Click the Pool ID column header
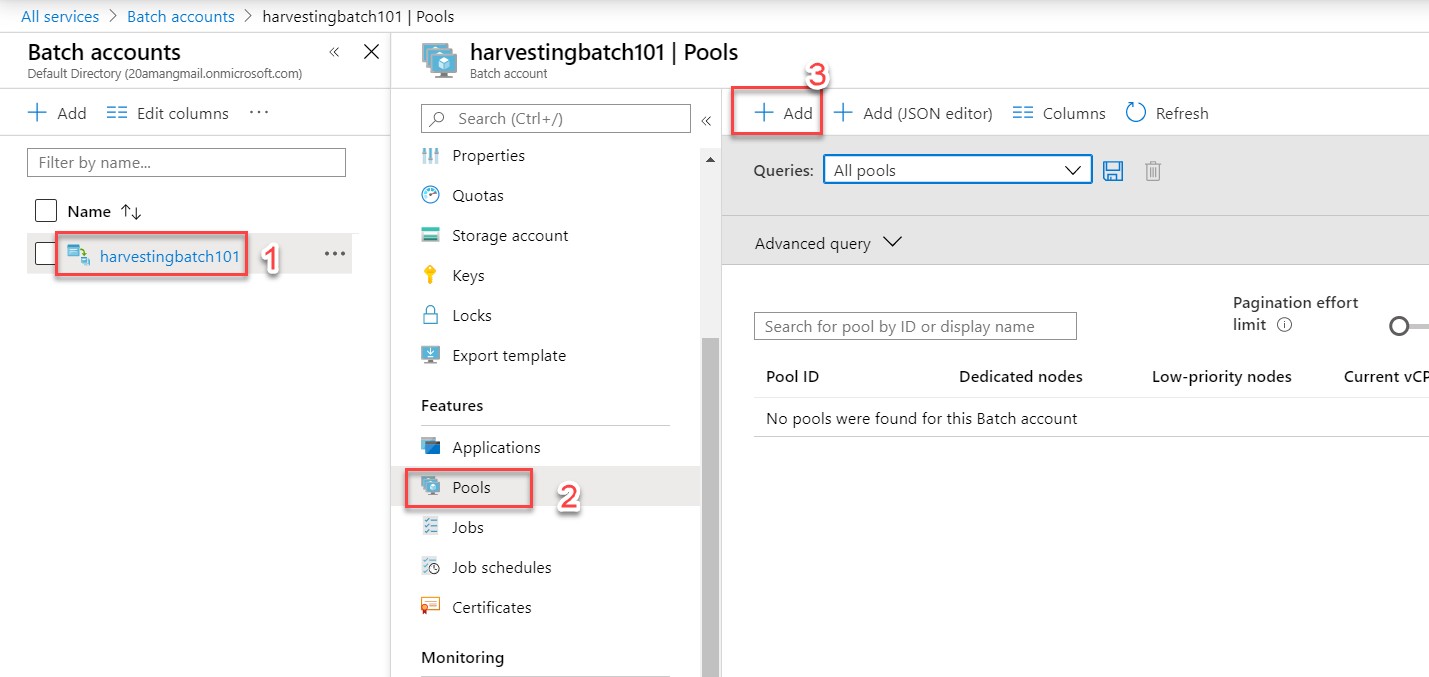 [792, 377]
